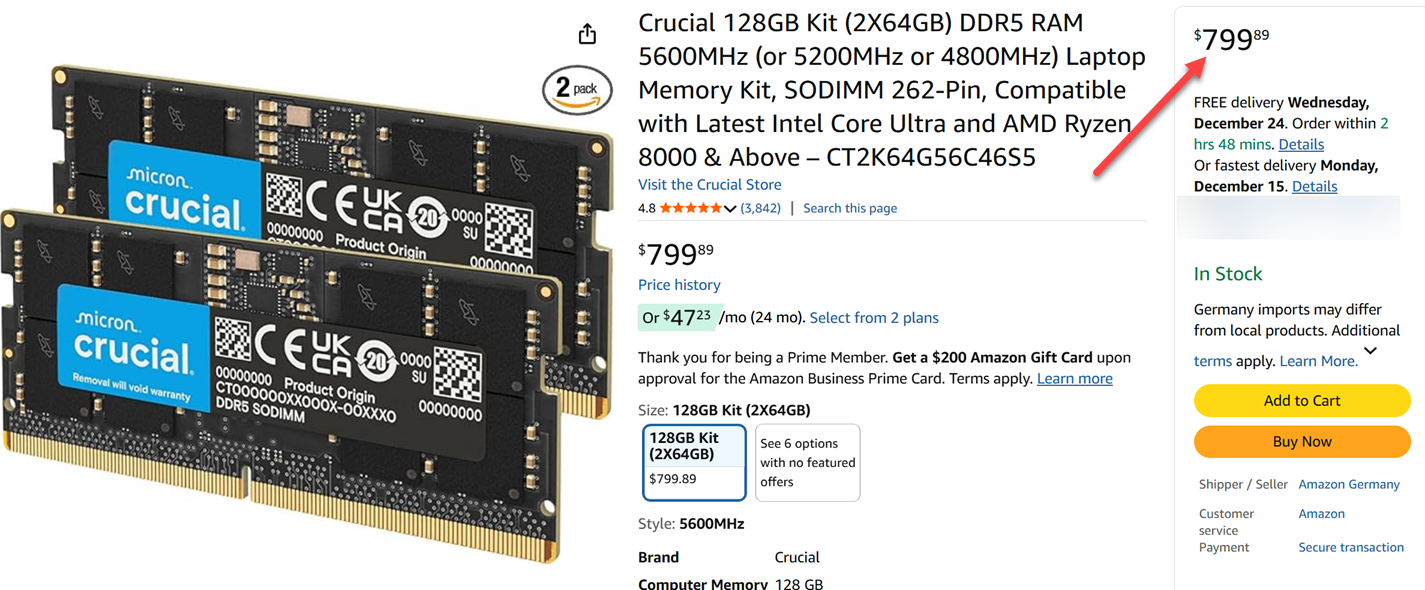Expand the import terms chevron

1370,351
